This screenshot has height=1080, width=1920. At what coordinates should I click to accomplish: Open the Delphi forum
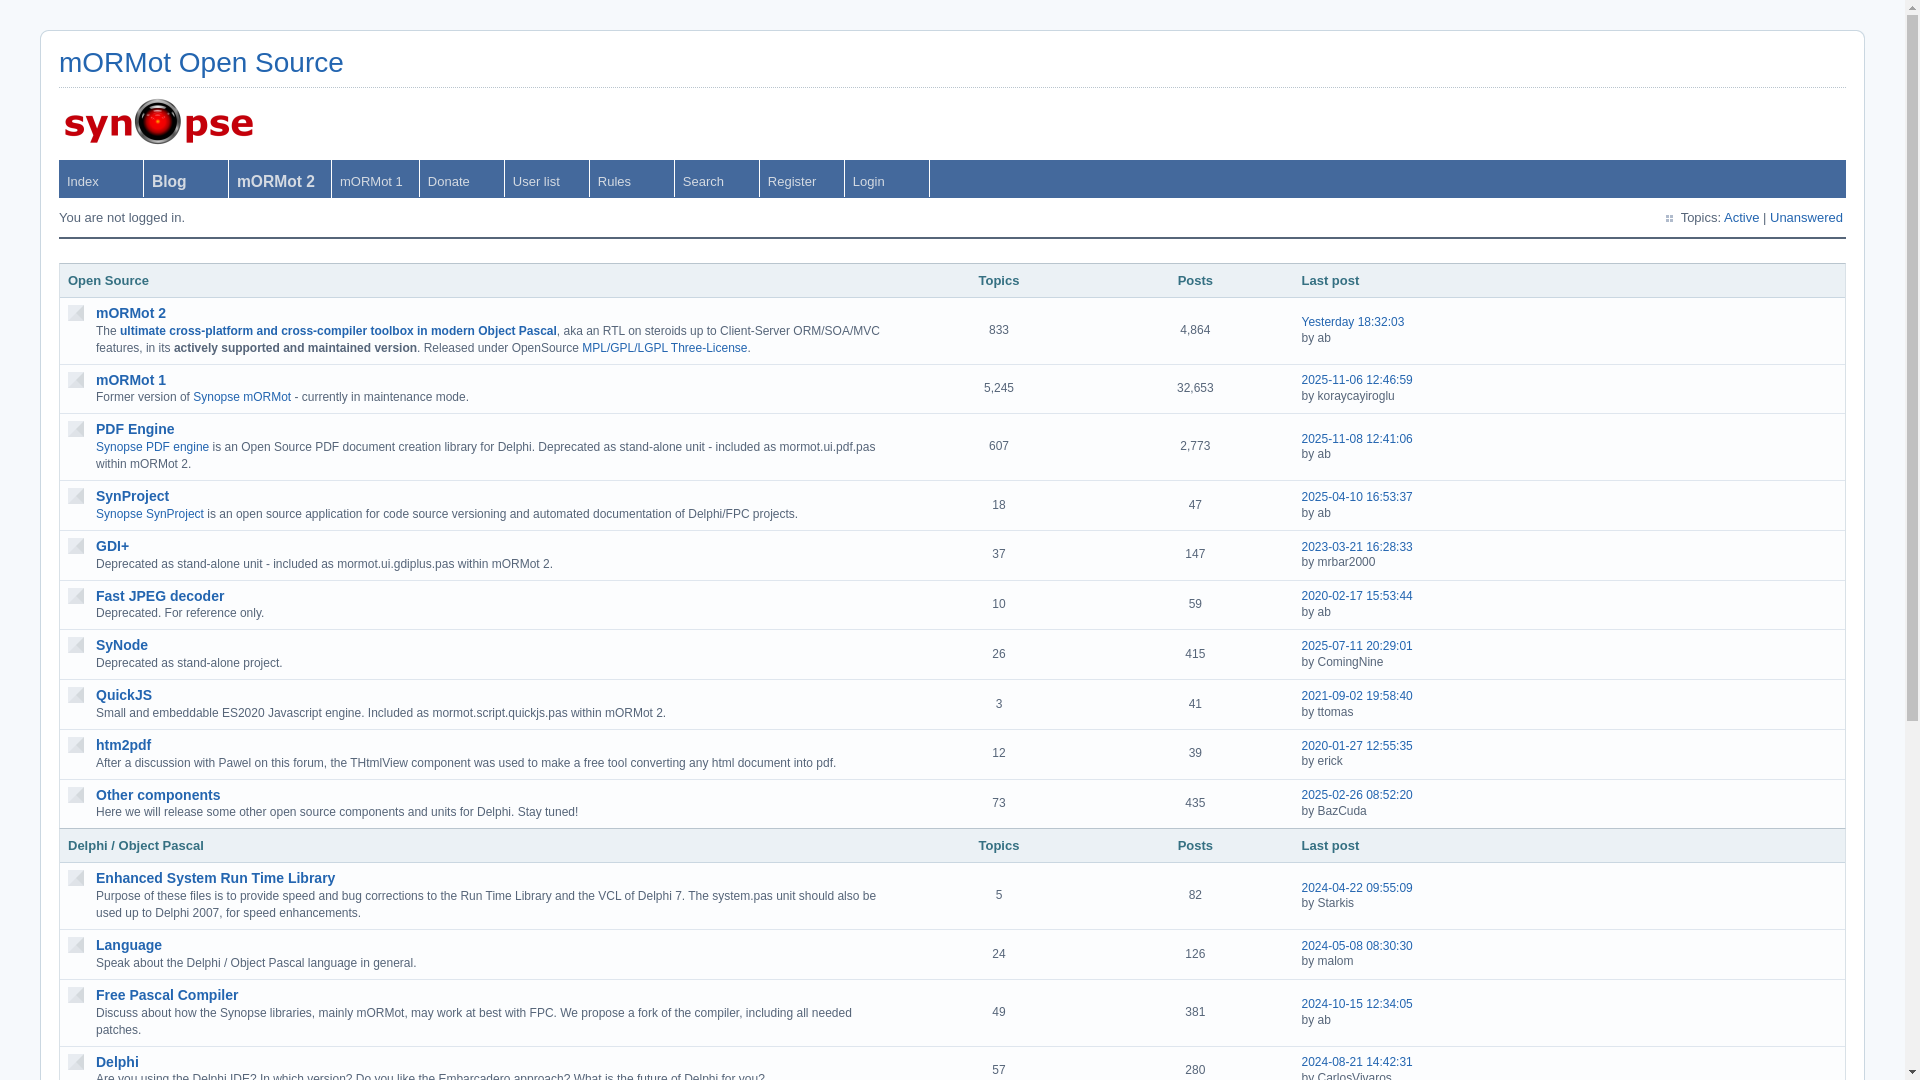click(x=117, y=1062)
